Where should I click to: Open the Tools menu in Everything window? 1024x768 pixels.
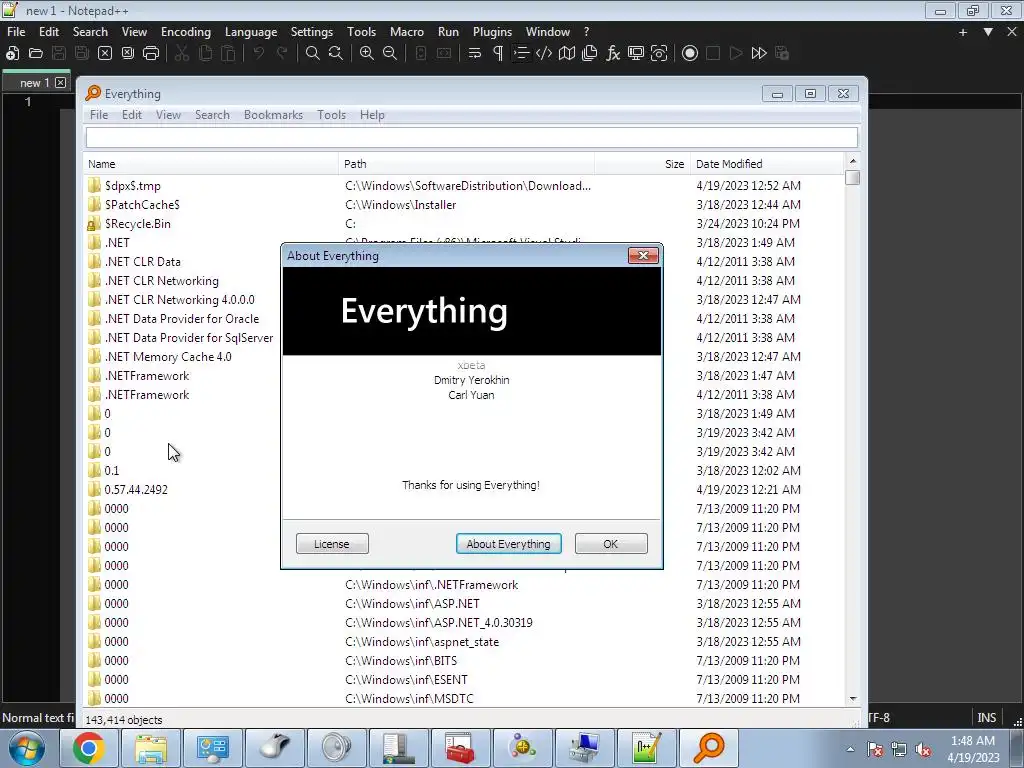(x=331, y=114)
